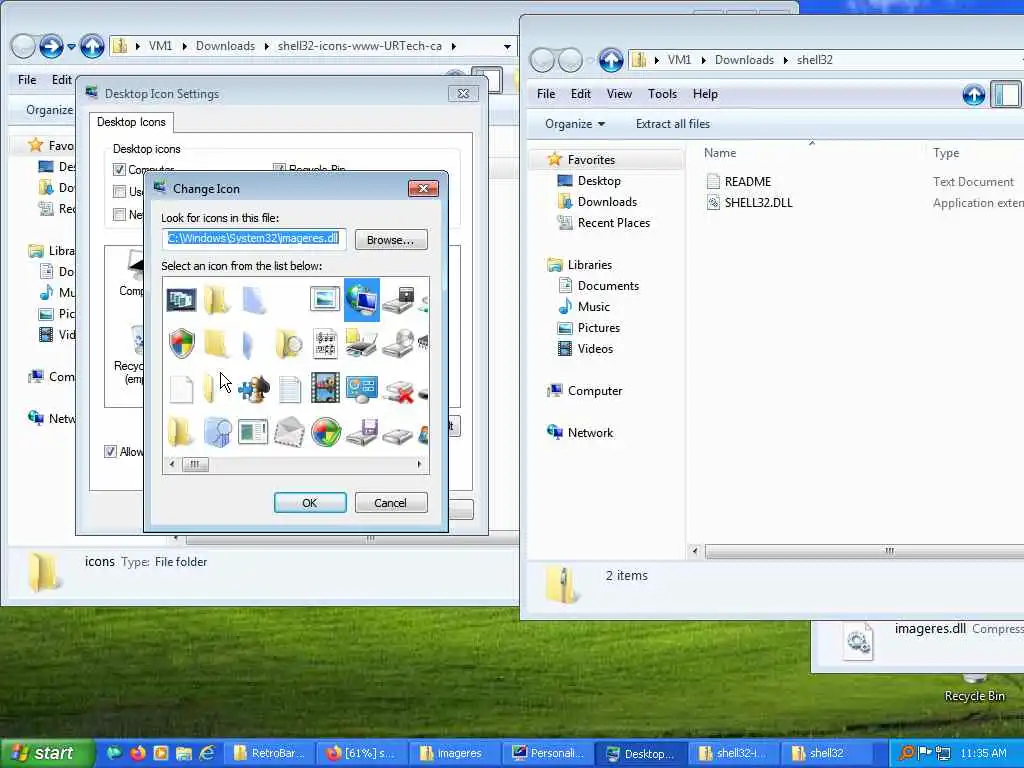Open the File menu in shell32 window

coord(546,94)
